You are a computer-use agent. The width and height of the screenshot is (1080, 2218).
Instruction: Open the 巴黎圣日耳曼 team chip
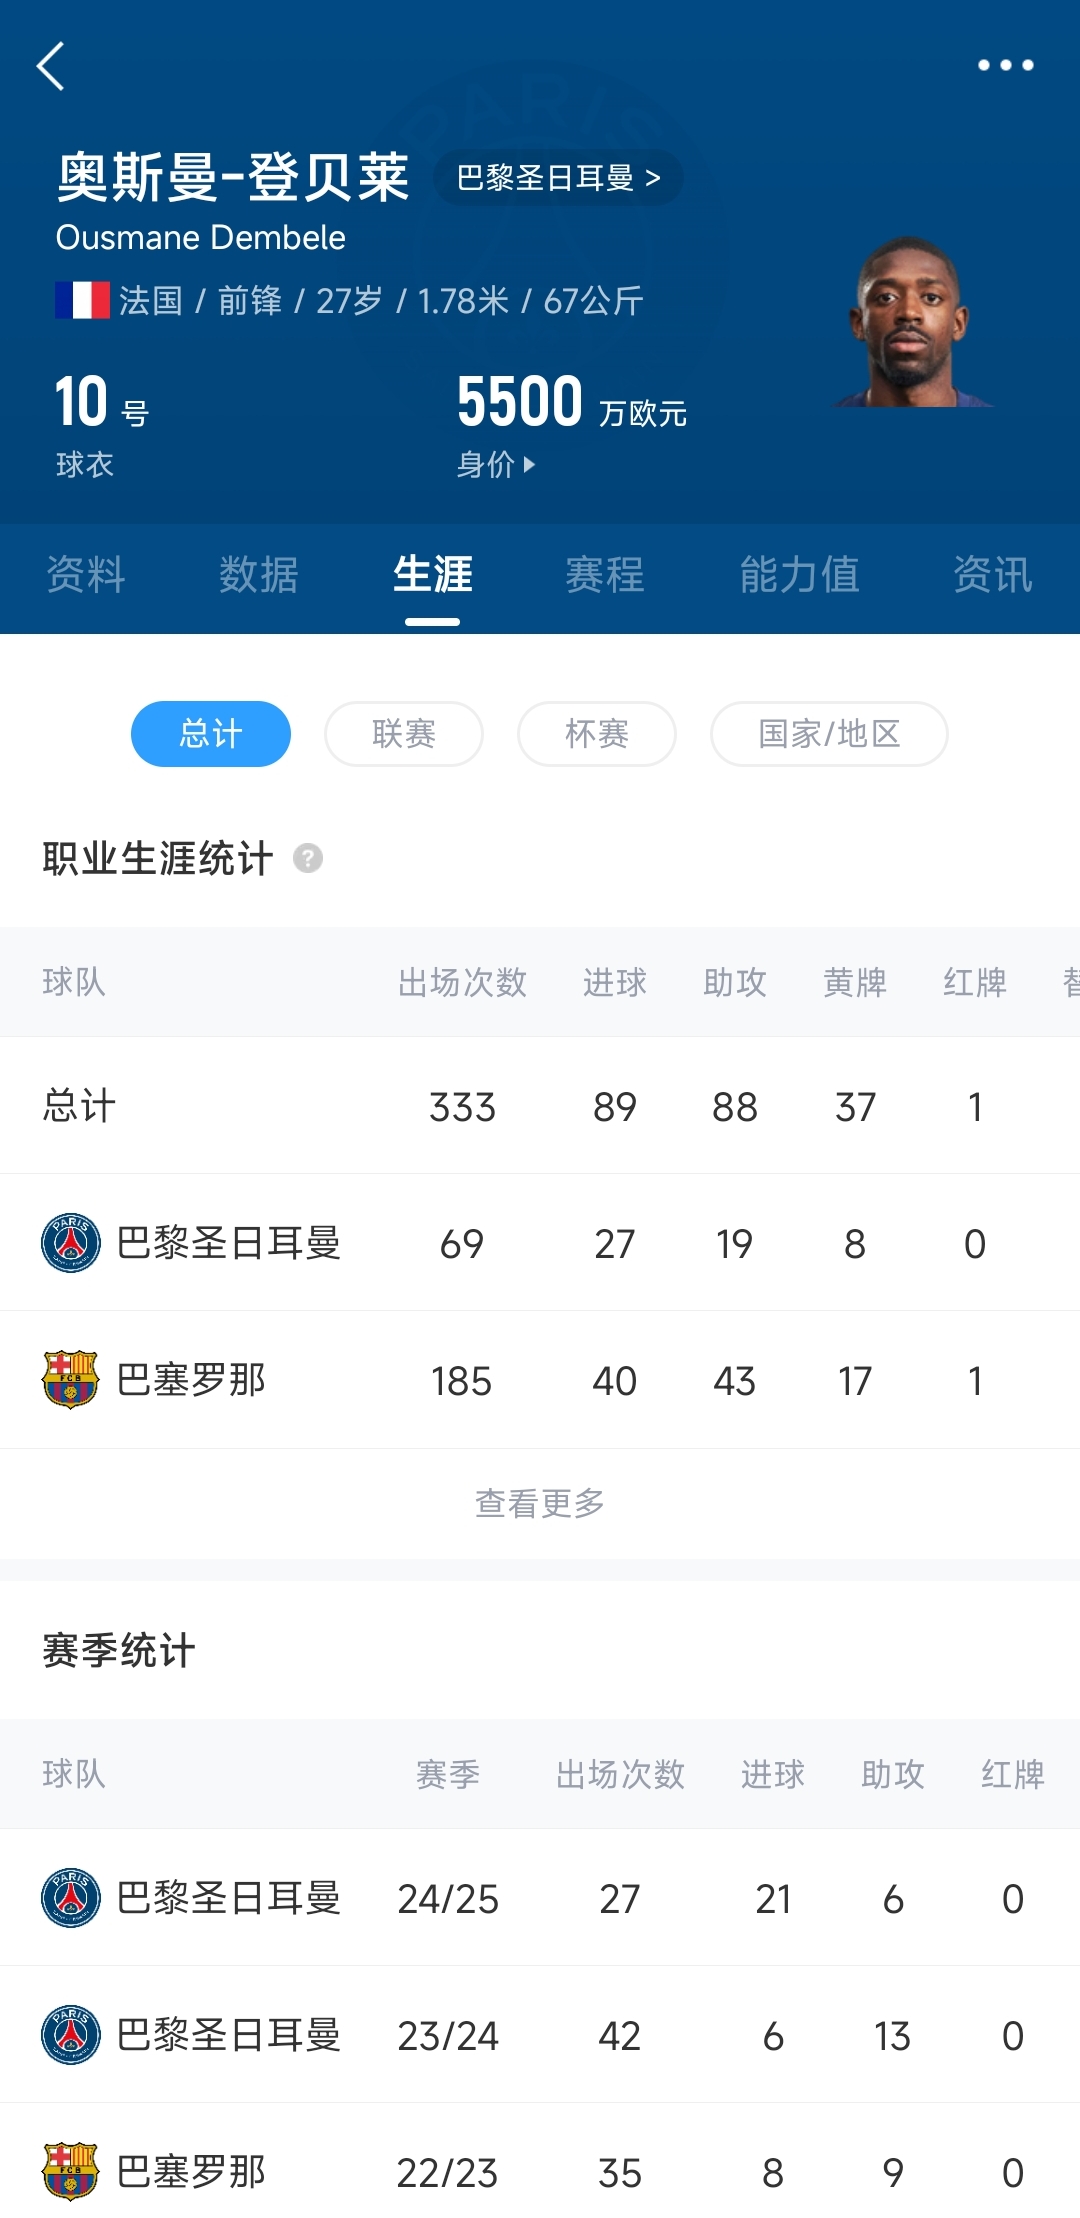tap(558, 178)
